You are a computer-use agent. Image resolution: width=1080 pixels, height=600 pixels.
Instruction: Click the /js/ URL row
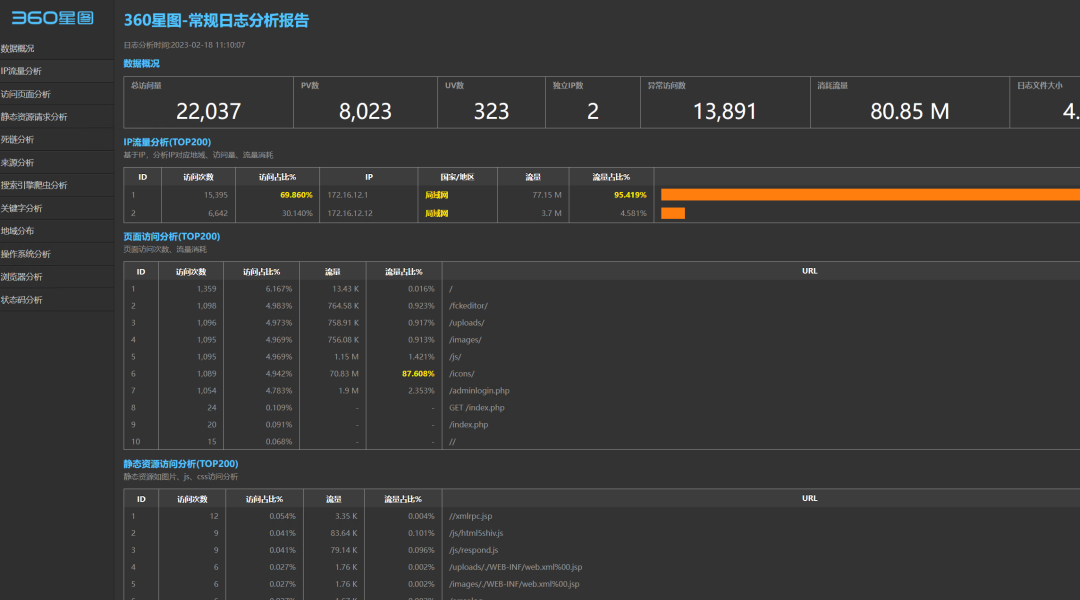click(455, 357)
